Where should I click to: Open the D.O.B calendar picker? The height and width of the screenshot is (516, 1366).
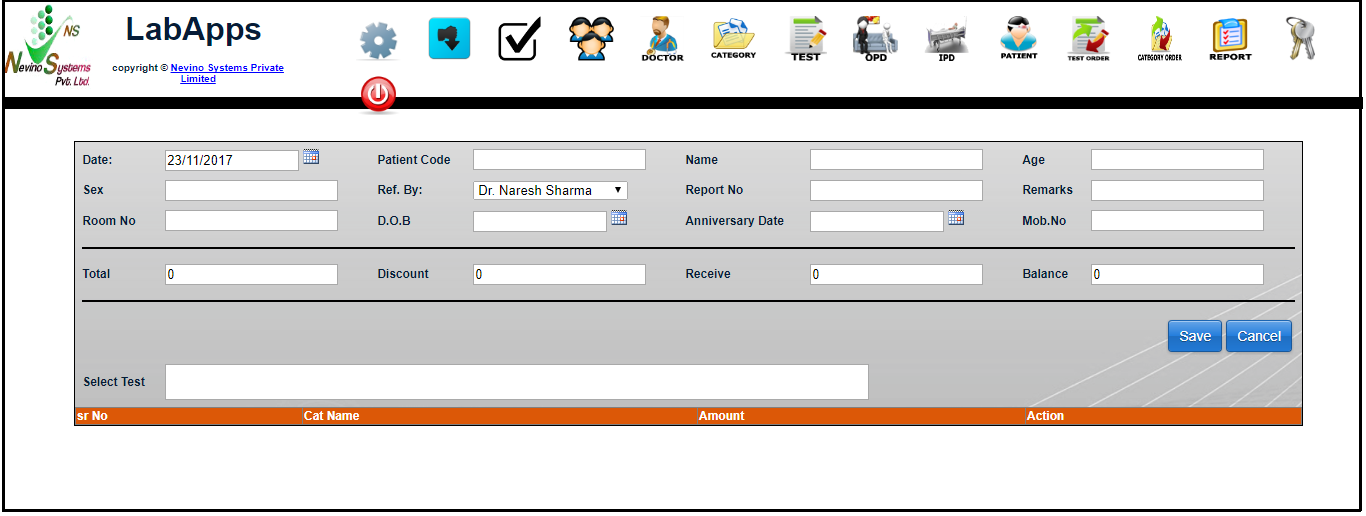click(x=619, y=218)
